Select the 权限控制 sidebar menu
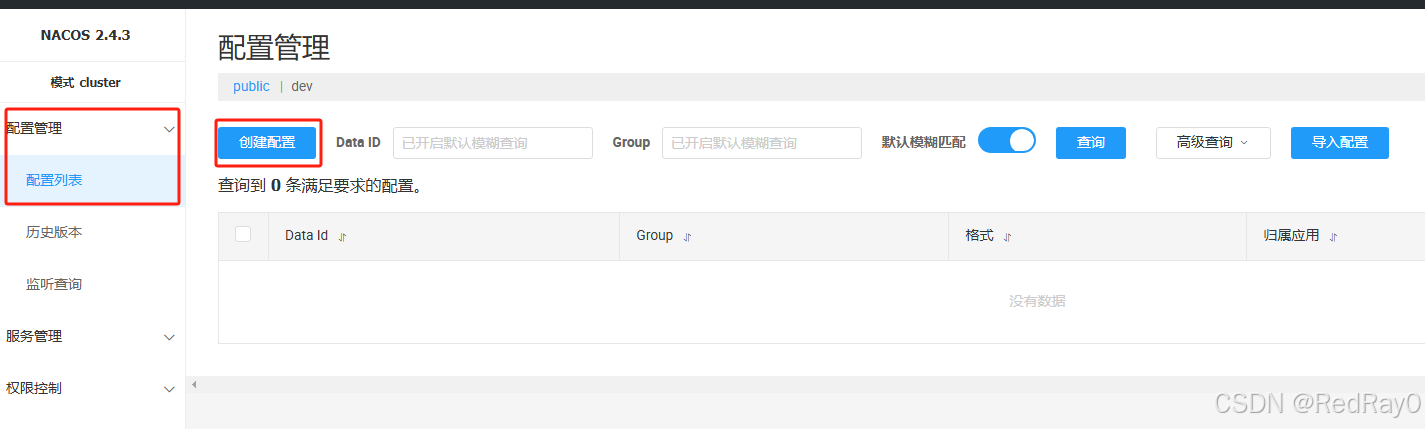Viewport: 1425px width, 429px height. click(92, 388)
